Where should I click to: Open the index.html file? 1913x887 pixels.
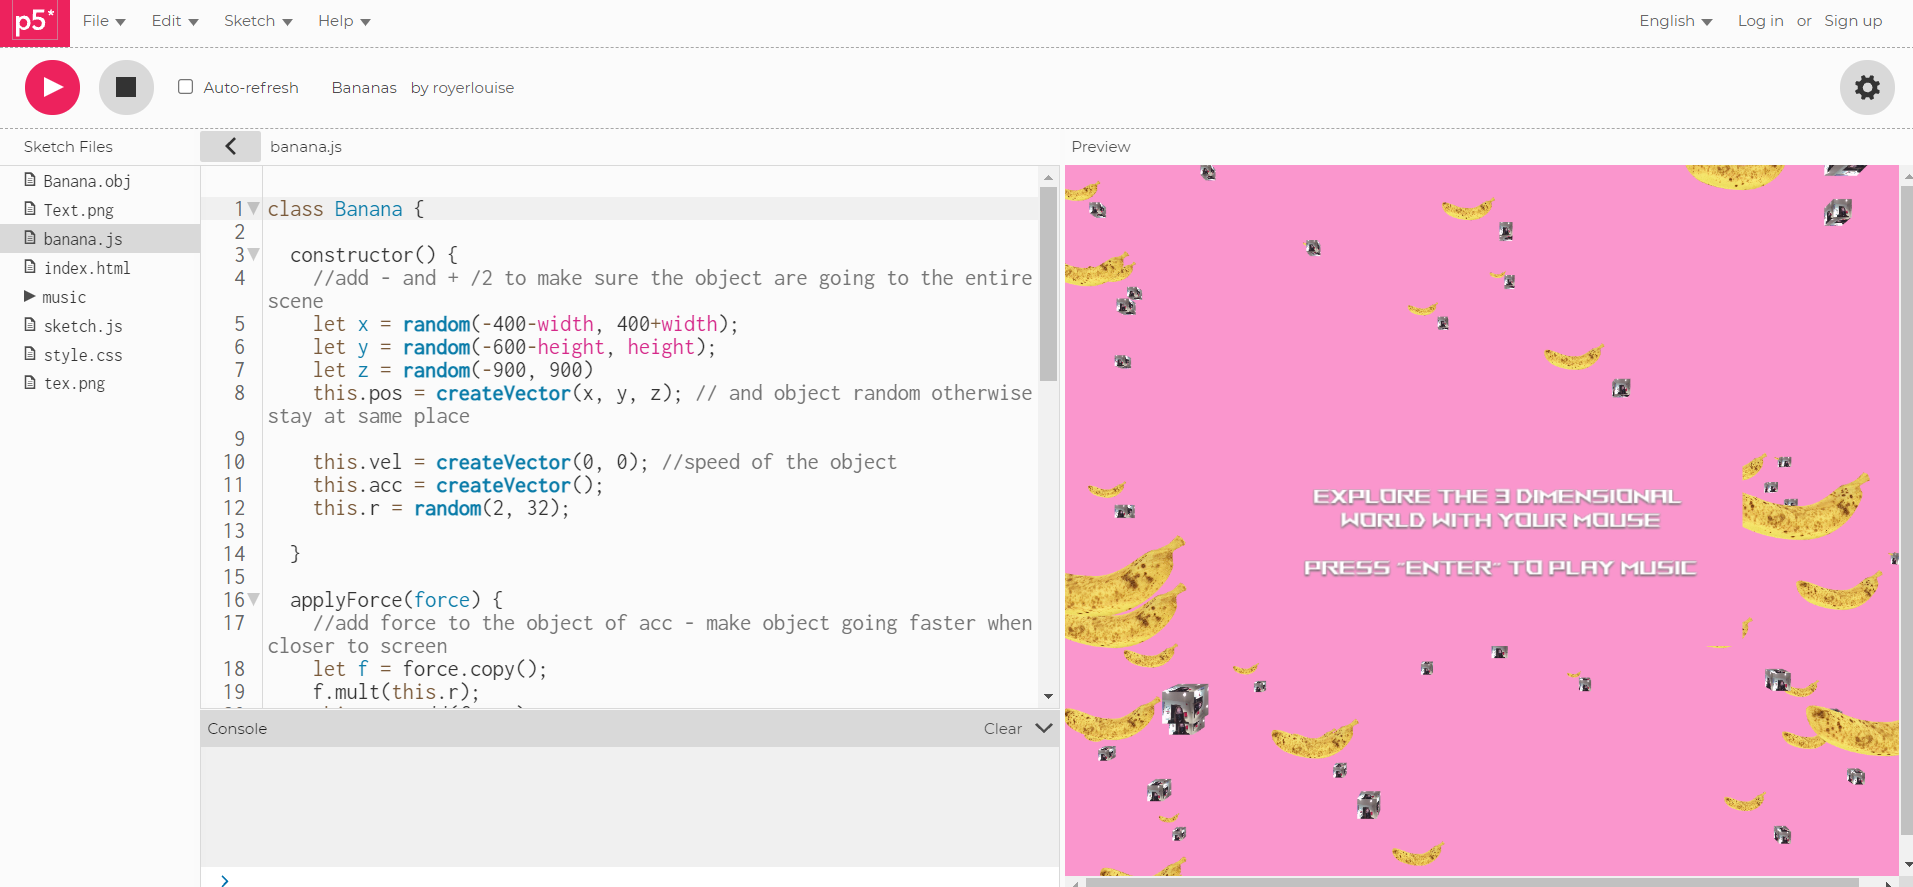[87, 268]
